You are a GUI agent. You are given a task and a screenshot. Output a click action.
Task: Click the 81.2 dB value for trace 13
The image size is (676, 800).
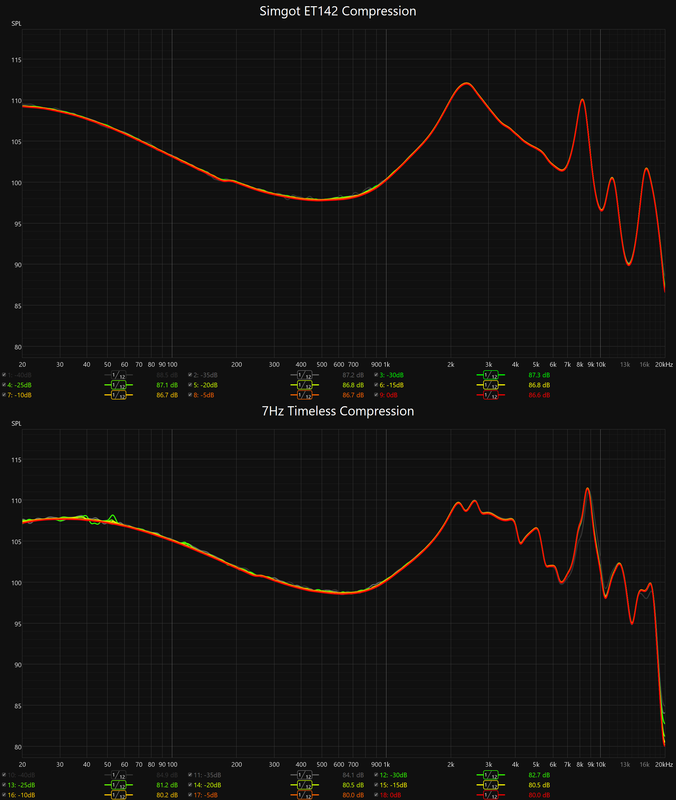pos(167,785)
